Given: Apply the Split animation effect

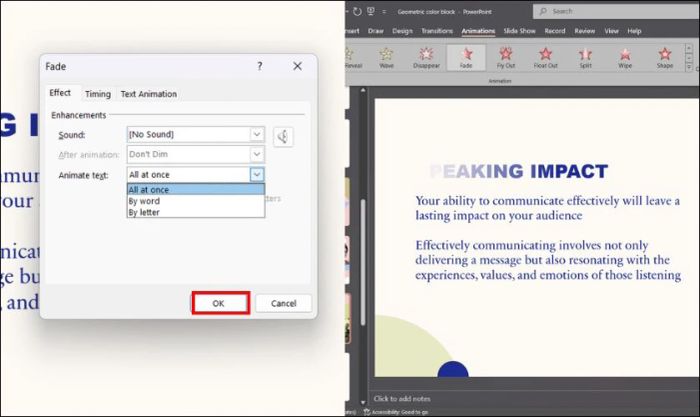Looking at the screenshot, I should (x=585, y=58).
